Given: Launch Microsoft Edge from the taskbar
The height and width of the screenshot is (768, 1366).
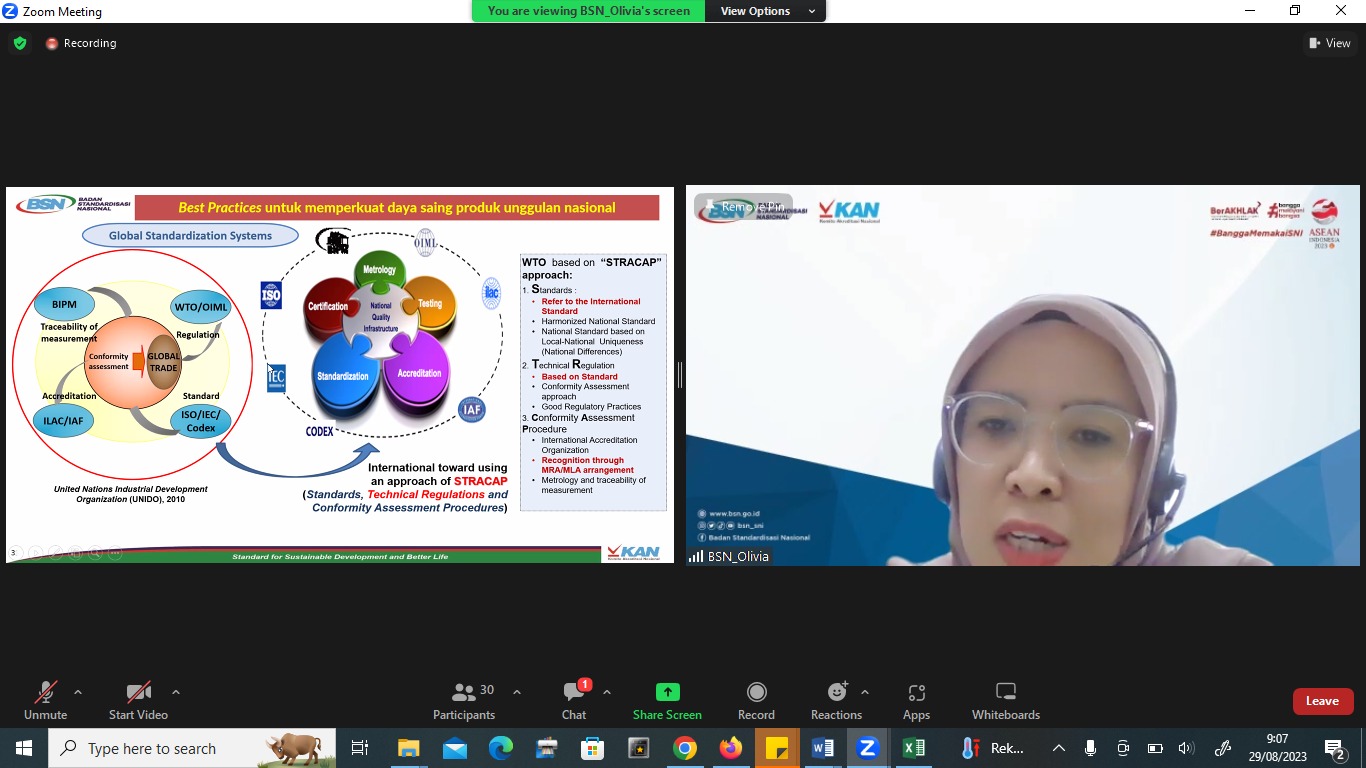Looking at the screenshot, I should (x=501, y=748).
